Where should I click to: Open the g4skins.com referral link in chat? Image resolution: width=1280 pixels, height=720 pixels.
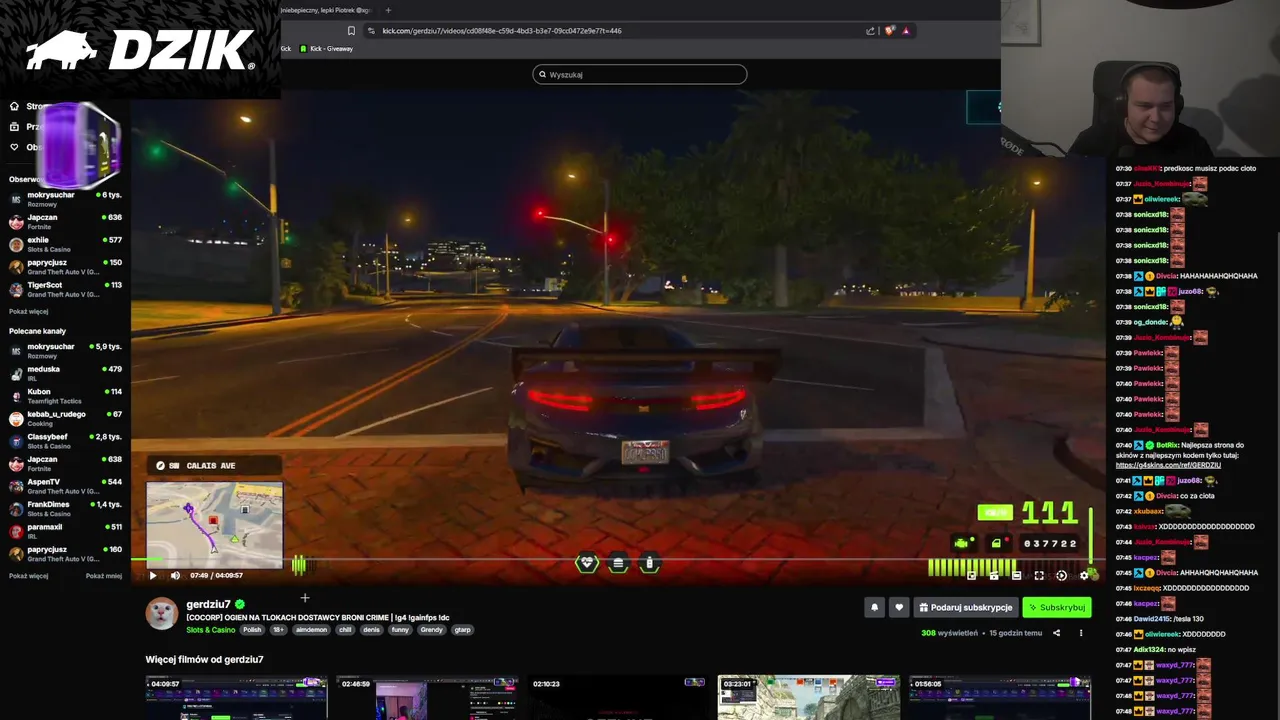(1168, 465)
